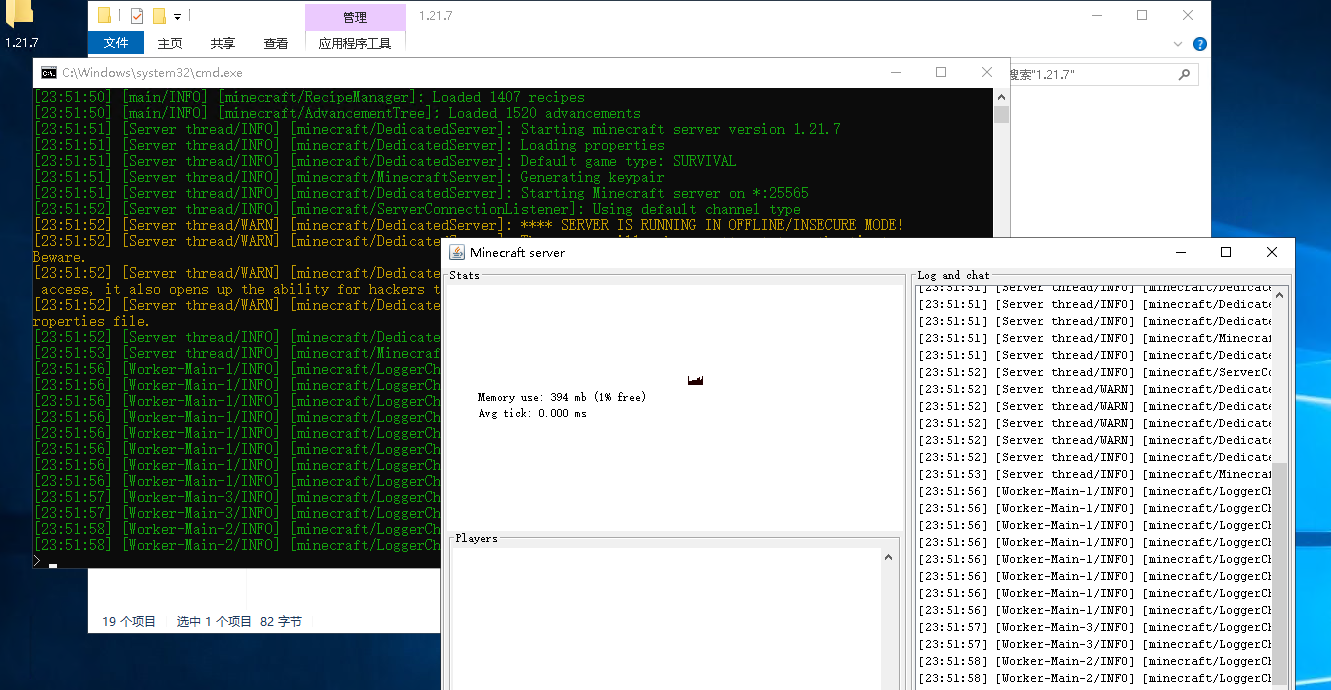Close the Explorer 1.21.7 window

click(x=1188, y=16)
